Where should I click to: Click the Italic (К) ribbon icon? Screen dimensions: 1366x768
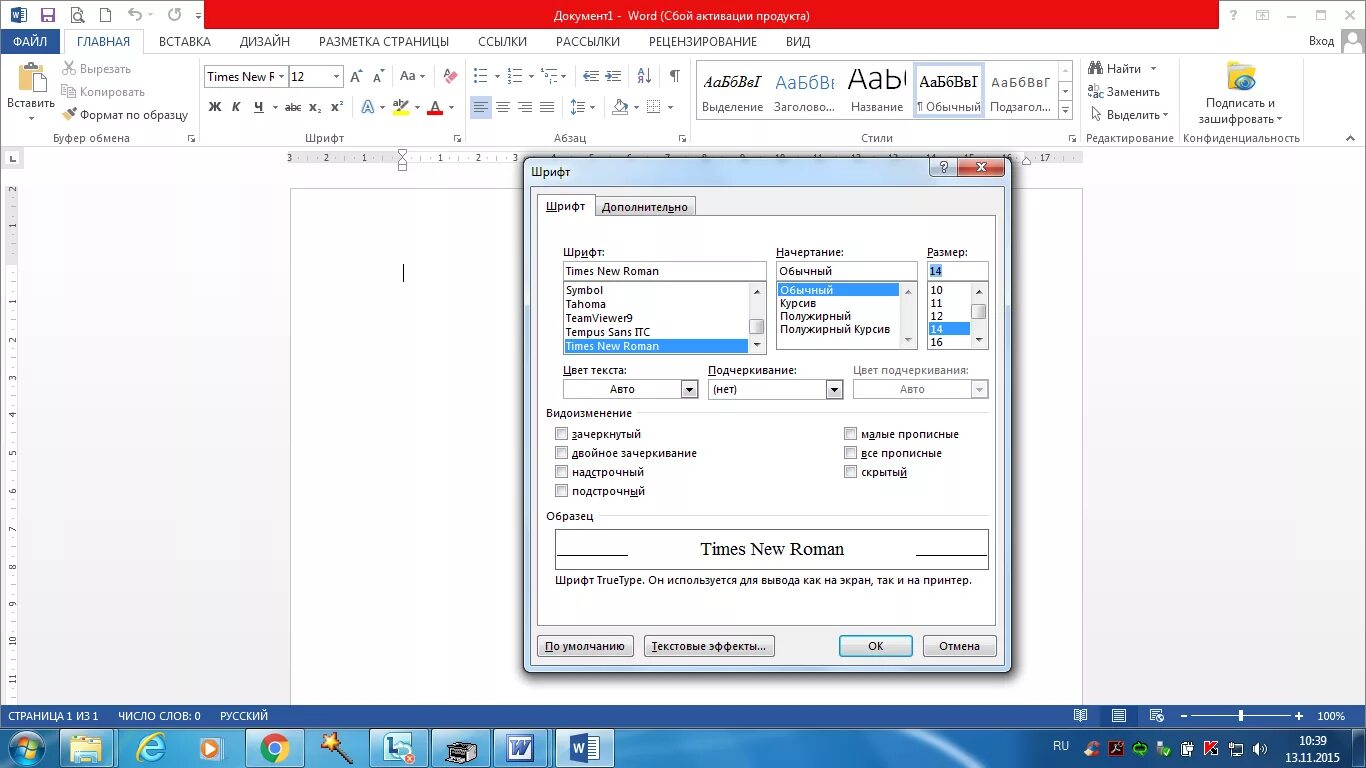[237, 107]
